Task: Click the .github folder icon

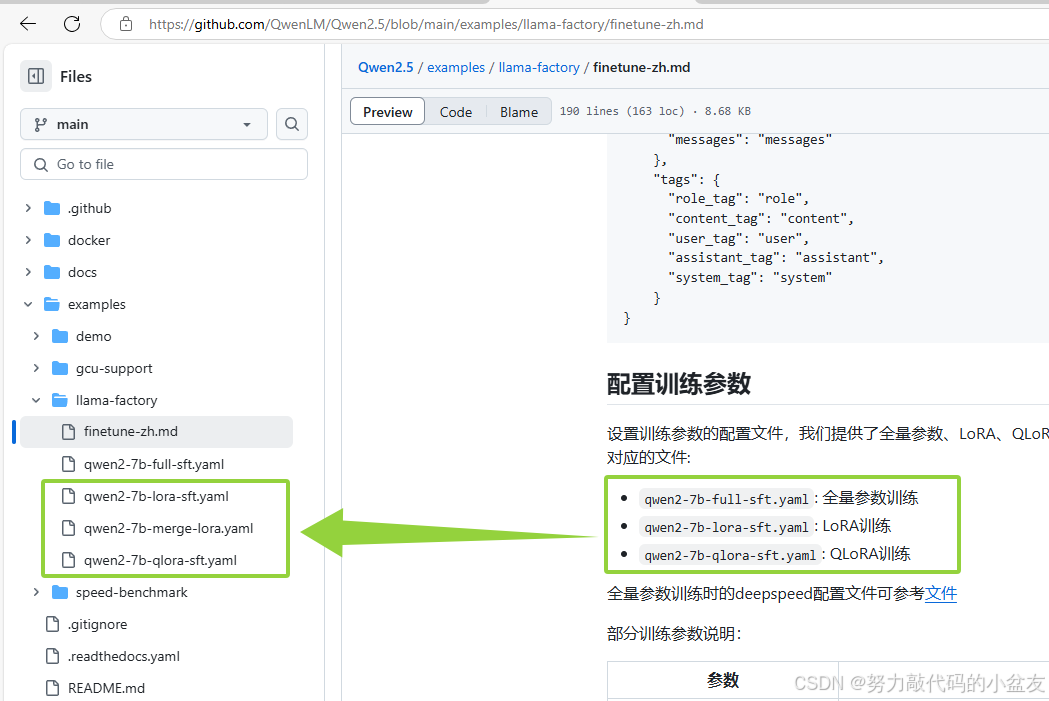Action: [x=52, y=208]
